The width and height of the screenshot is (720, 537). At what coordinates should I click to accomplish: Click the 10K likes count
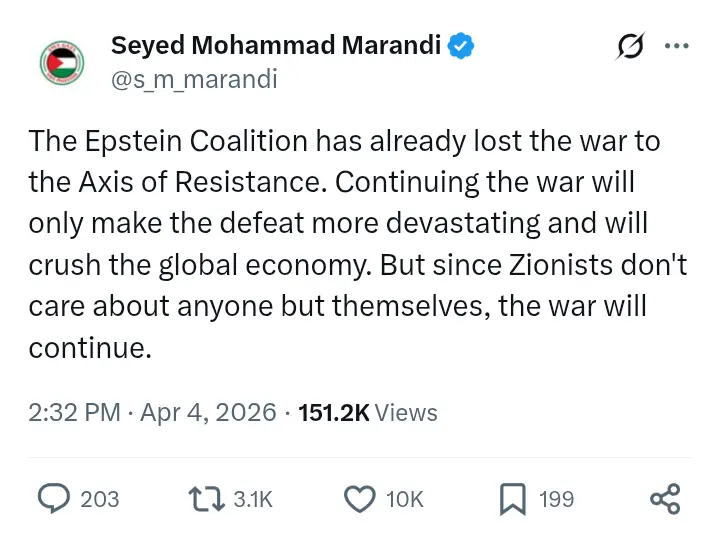coord(404,499)
